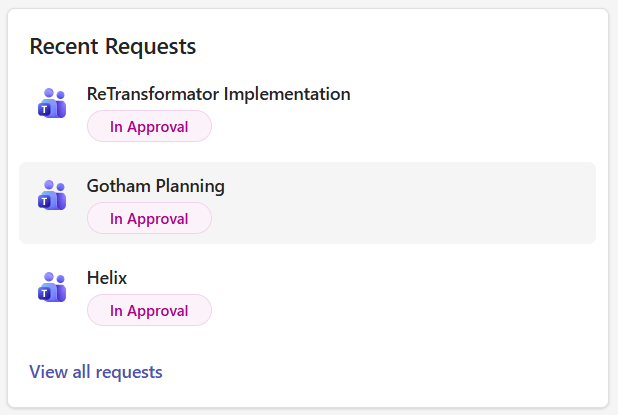The height and width of the screenshot is (415, 618).
Task: Open the ReTransformator Implementation request
Action: (x=218, y=94)
